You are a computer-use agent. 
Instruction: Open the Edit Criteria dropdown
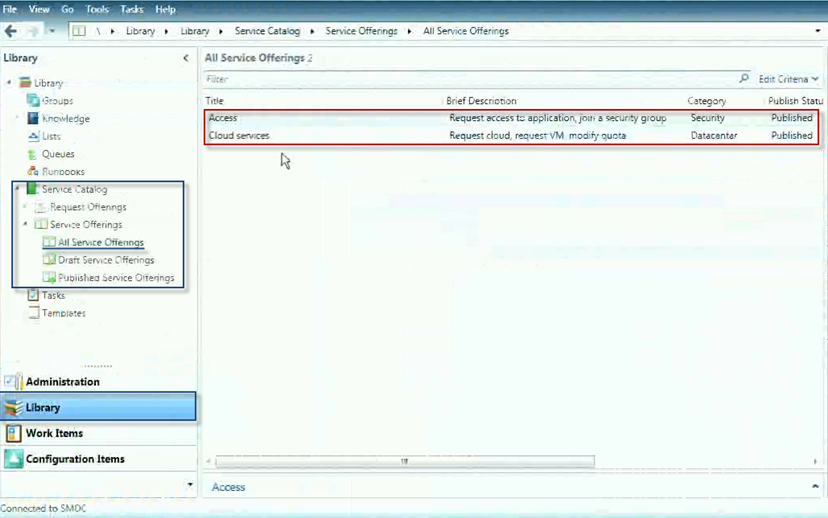[788, 79]
